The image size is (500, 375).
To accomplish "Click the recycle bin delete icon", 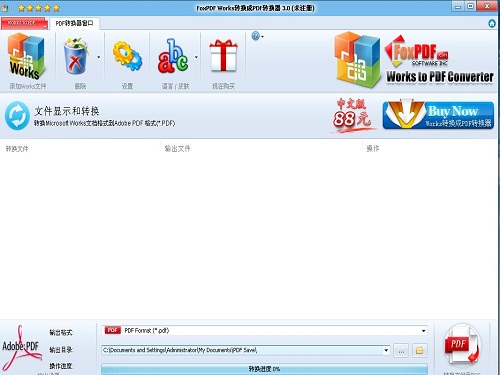I will click(76, 56).
